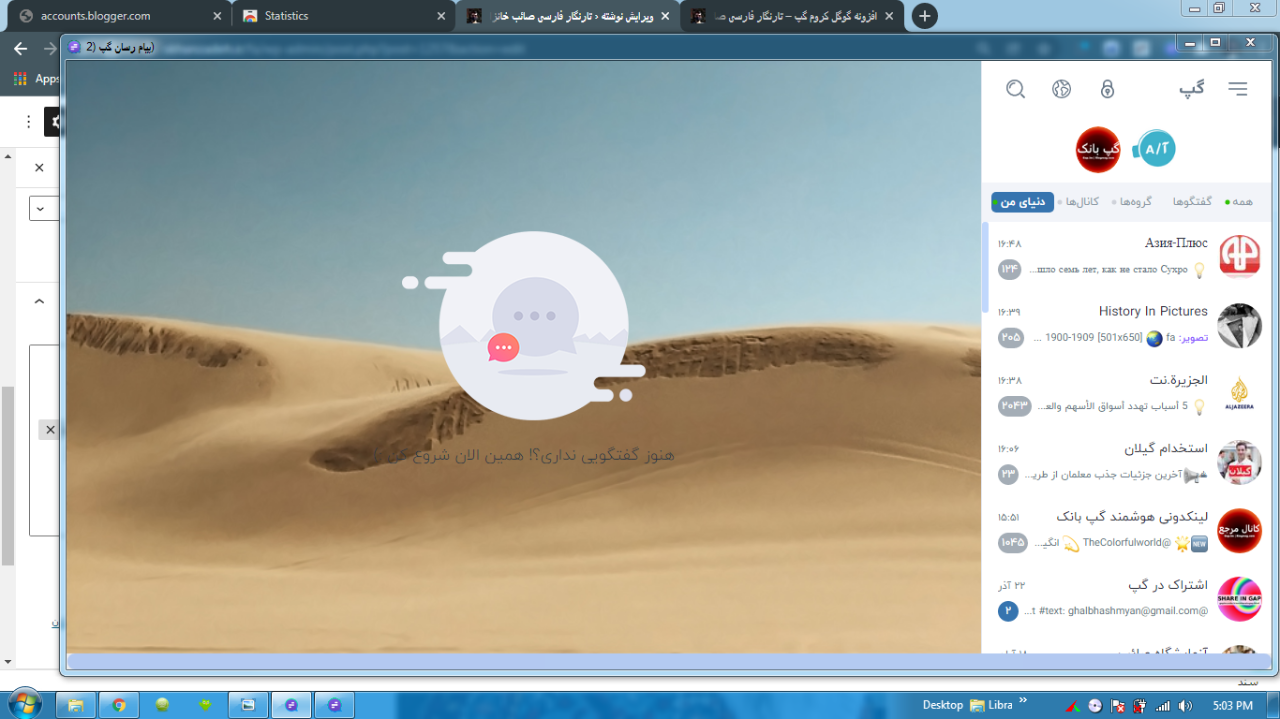Select the کانال‌ها tab

pyautogui.click(x=1080, y=202)
